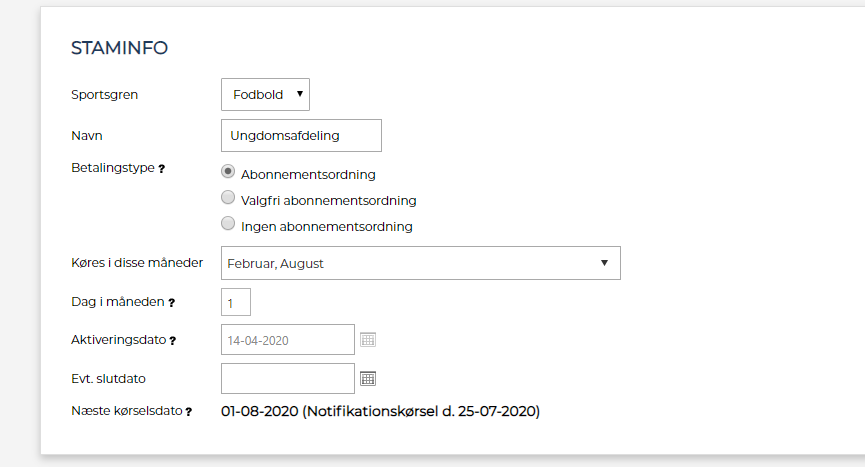Click the Dag i måneden number field
Image resolution: width=865 pixels, height=467 pixels.
click(x=235, y=302)
